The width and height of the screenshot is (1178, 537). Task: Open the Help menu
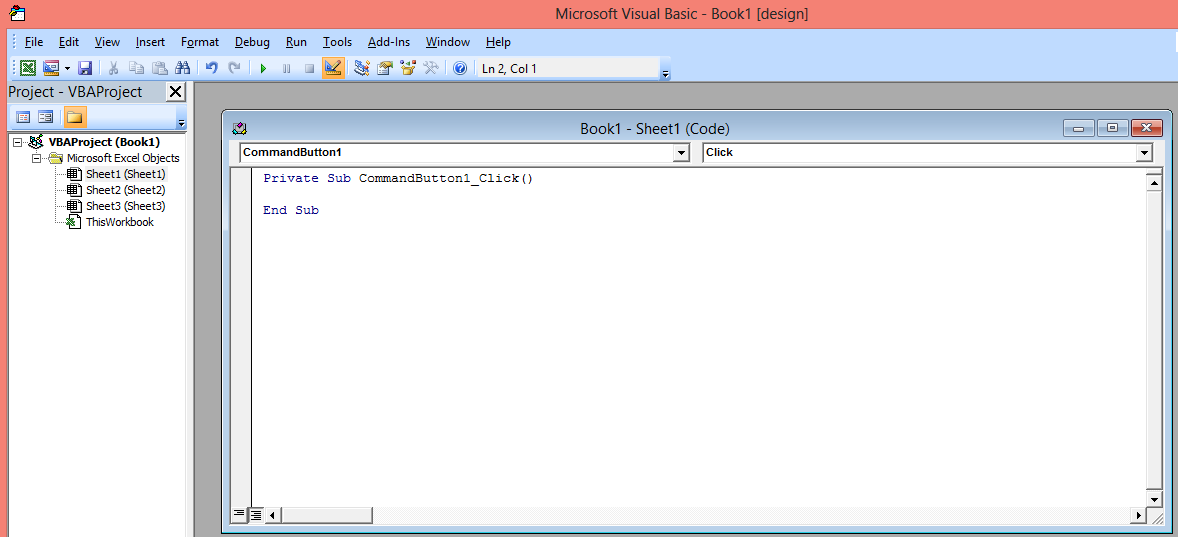coord(498,42)
